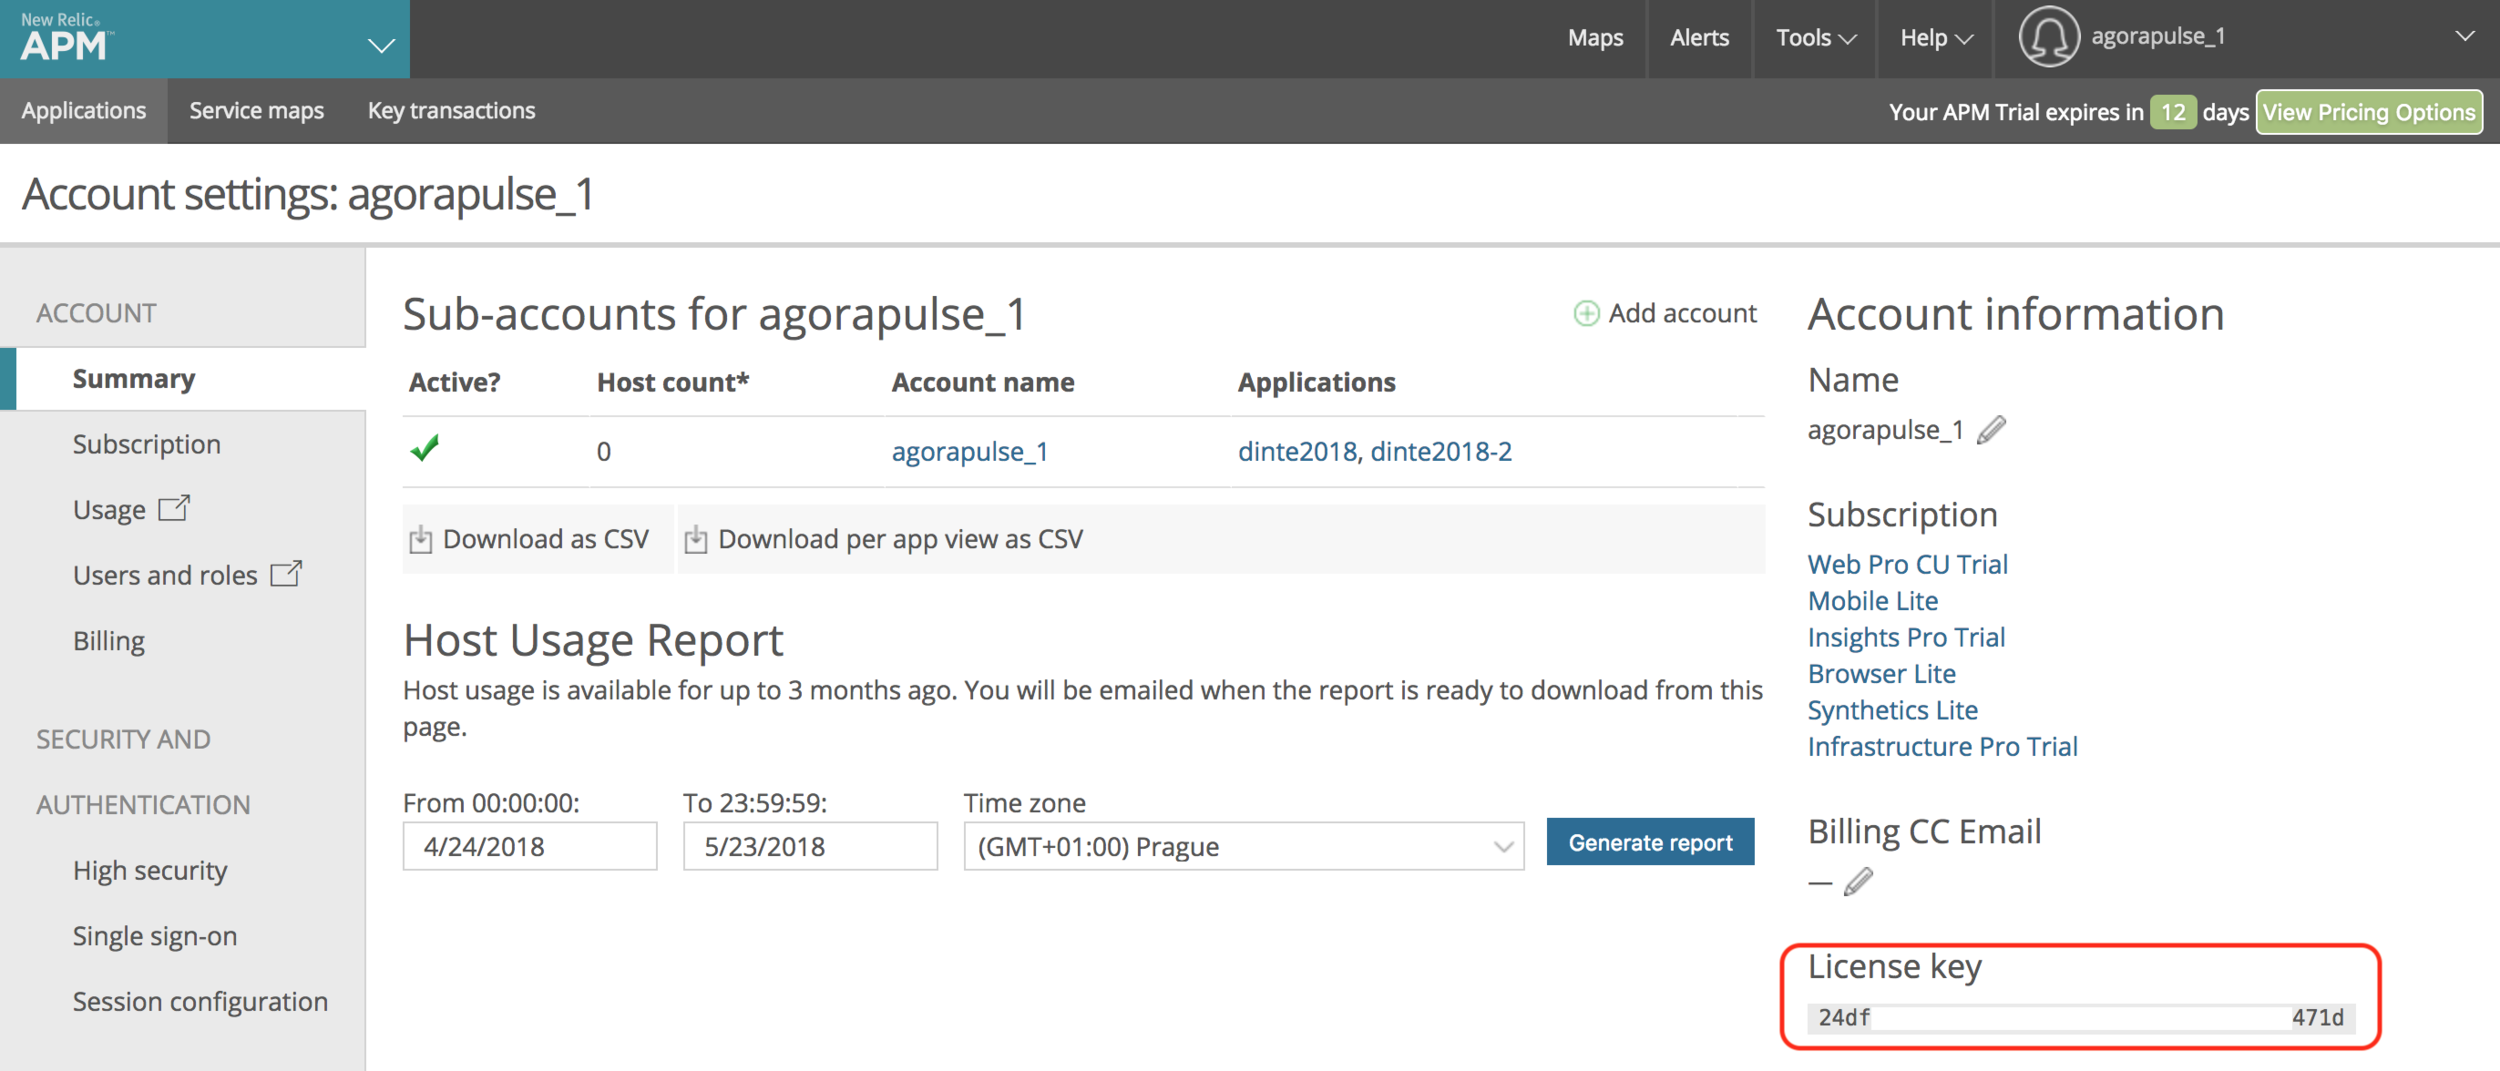The width and height of the screenshot is (2500, 1071).
Task: Click the Generate report button
Action: 1650,843
